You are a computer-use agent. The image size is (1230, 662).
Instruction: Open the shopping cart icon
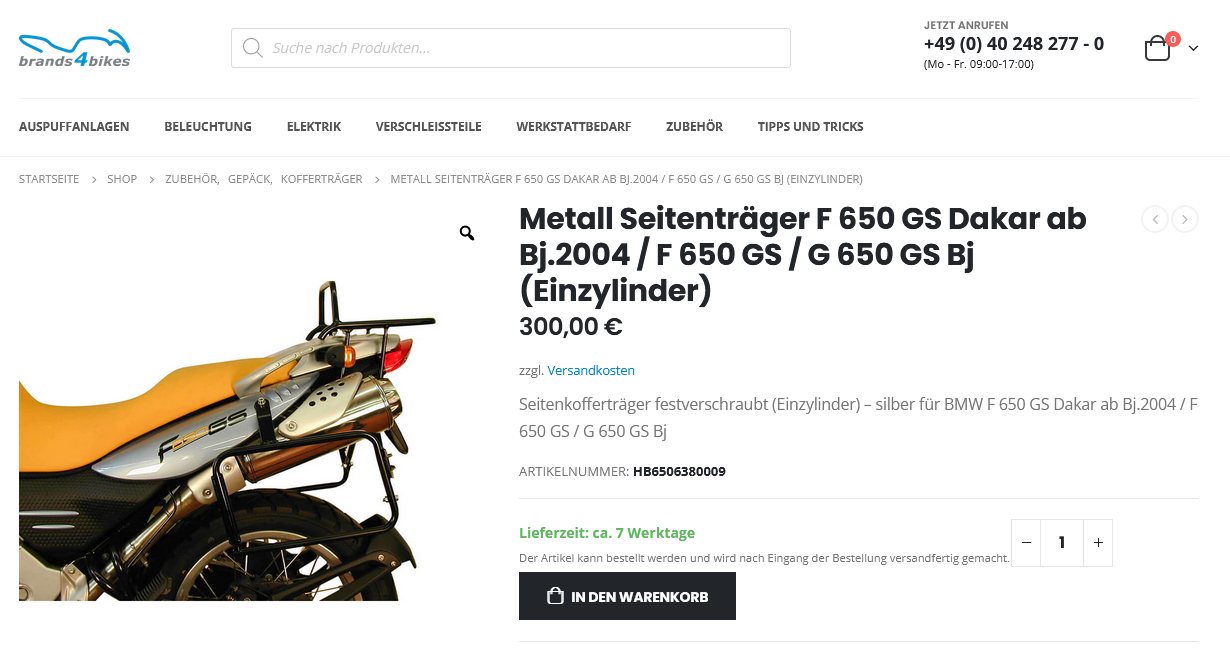(1158, 48)
